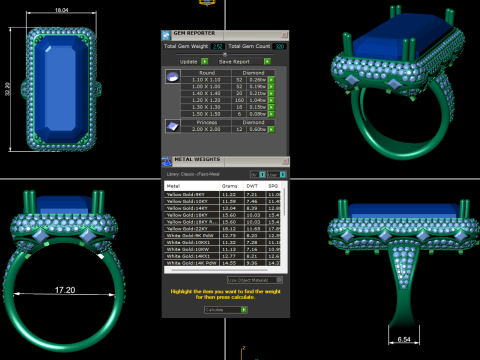Select the White Gold 10KW row
480x360 pixels.
click(222, 249)
